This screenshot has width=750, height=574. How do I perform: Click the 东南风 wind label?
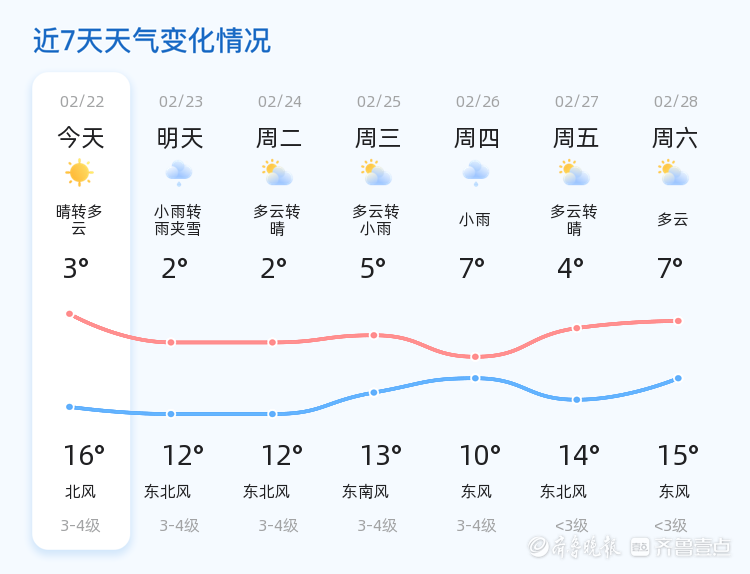click(365, 491)
